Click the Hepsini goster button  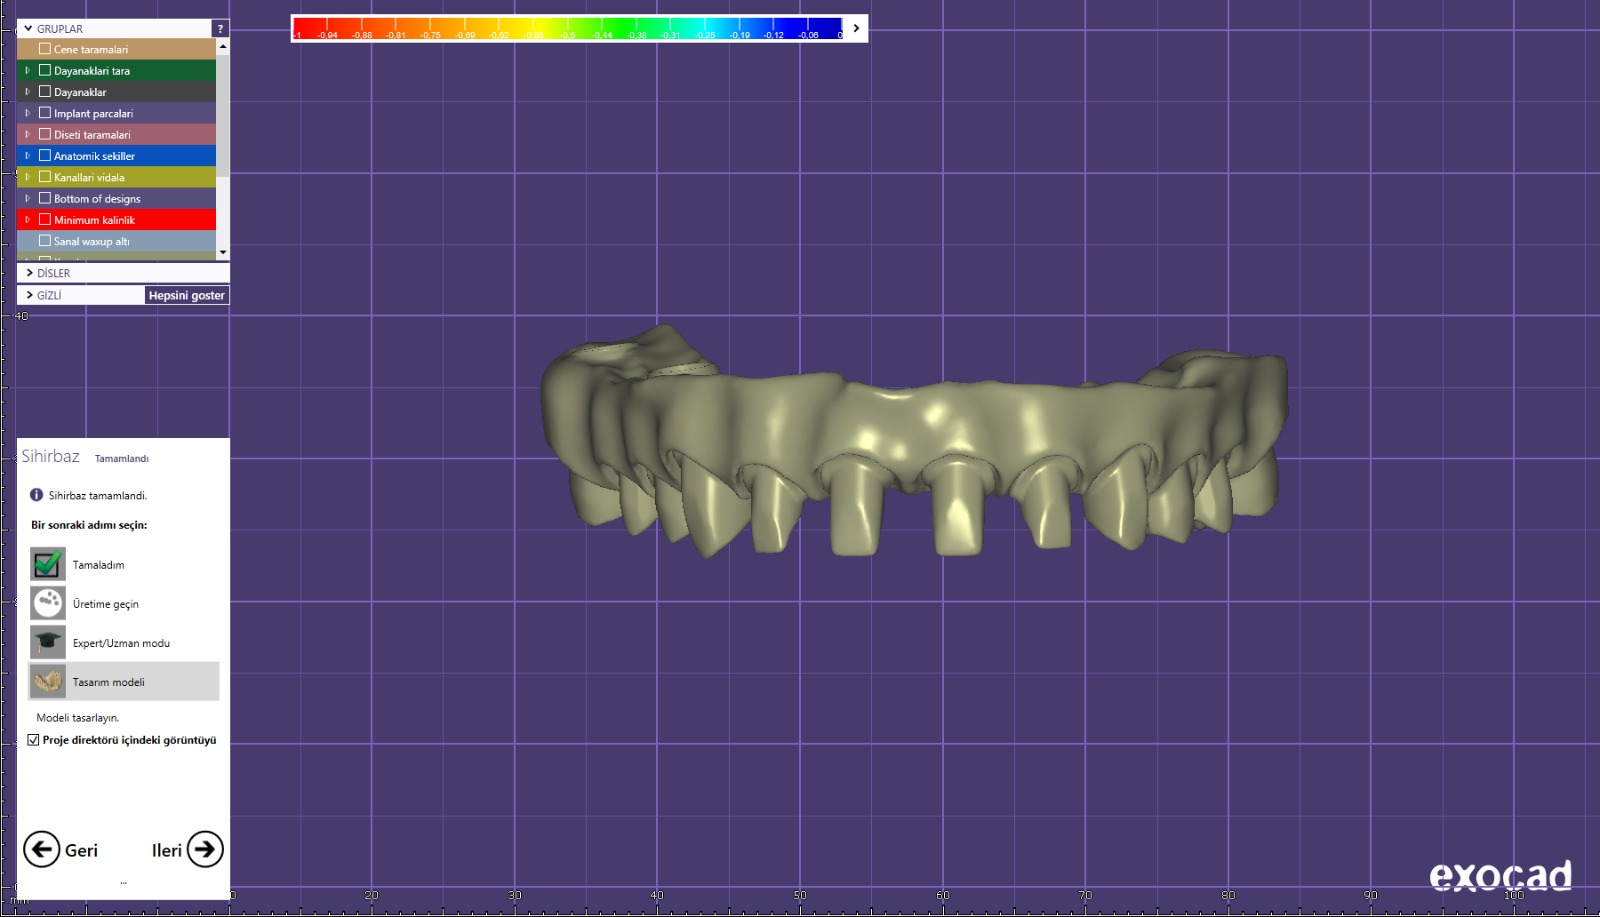[187, 295]
